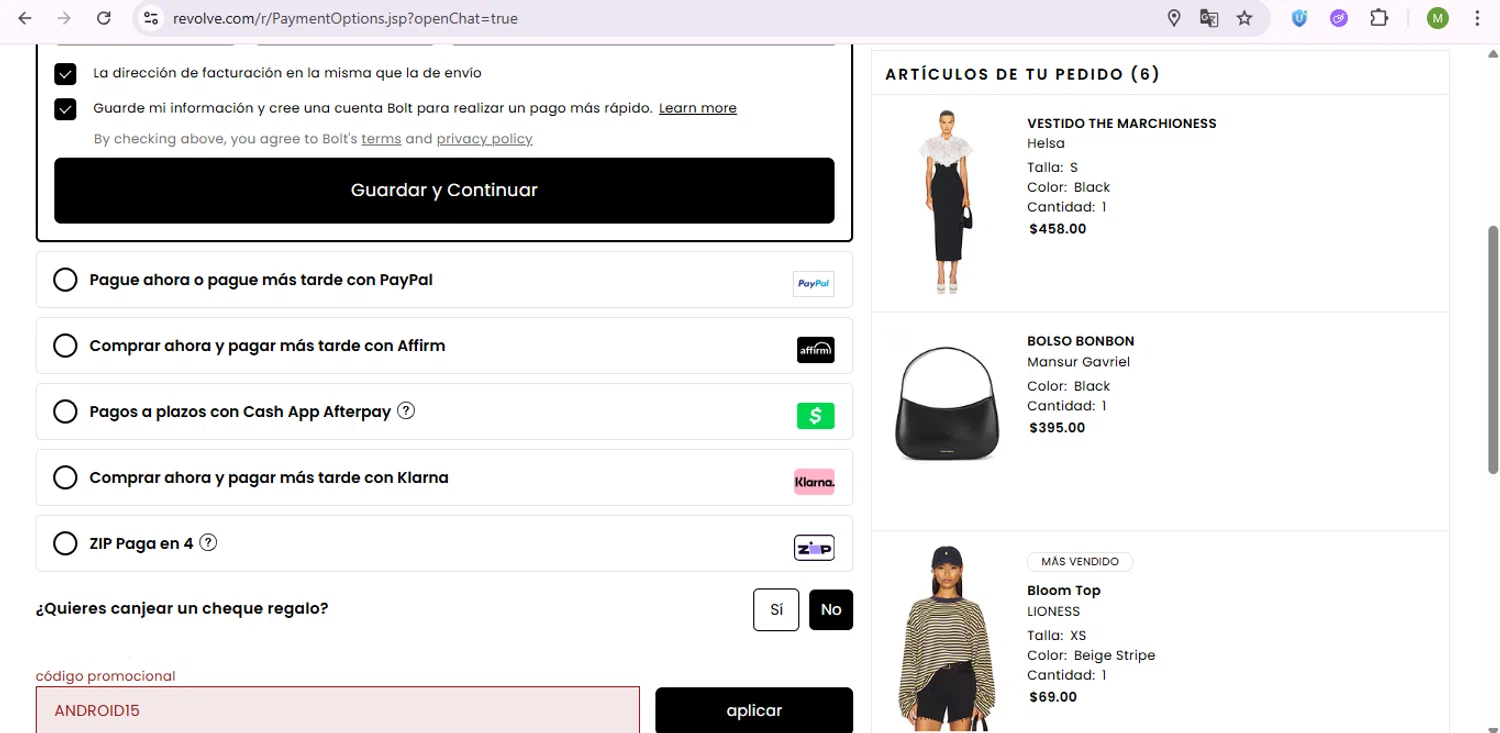The width and height of the screenshot is (1500, 733).
Task: Click the $458.00 price
Action: point(1057,229)
